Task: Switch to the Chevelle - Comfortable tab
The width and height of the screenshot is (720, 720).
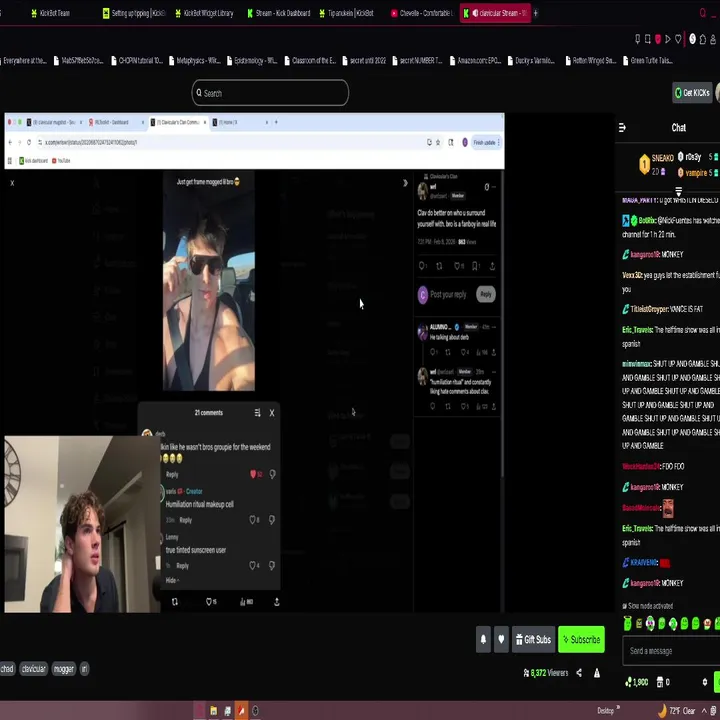Action: pyautogui.click(x=421, y=13)
